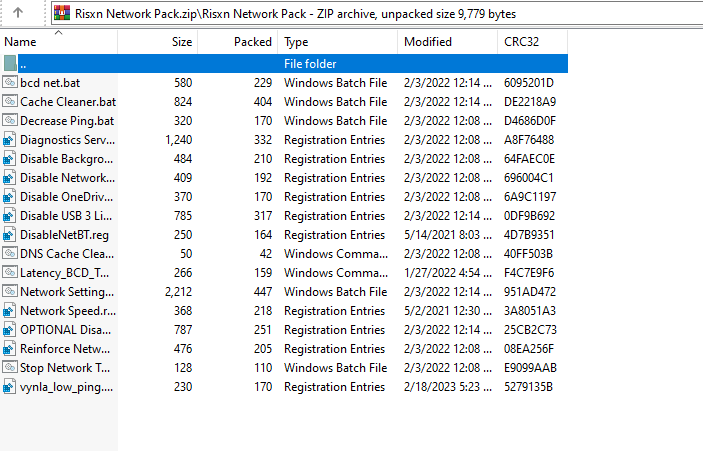Select the Cache Cleaner.bat file icon
703x451 pixels.
pyautogui.click(x=10, y=102)
